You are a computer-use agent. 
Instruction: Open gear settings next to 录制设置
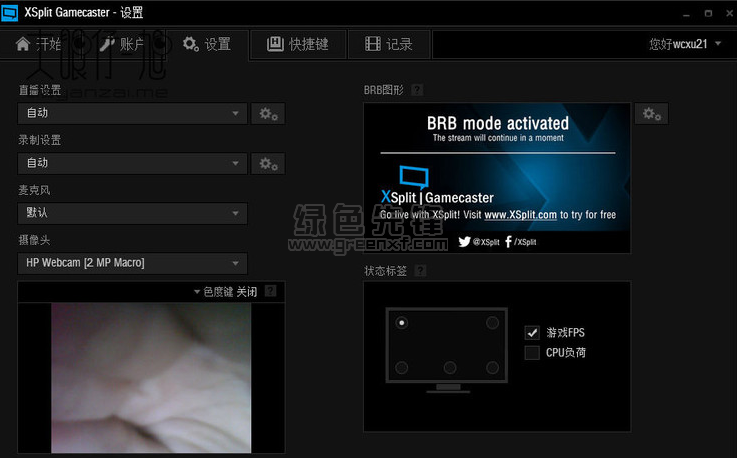(268, 163)
